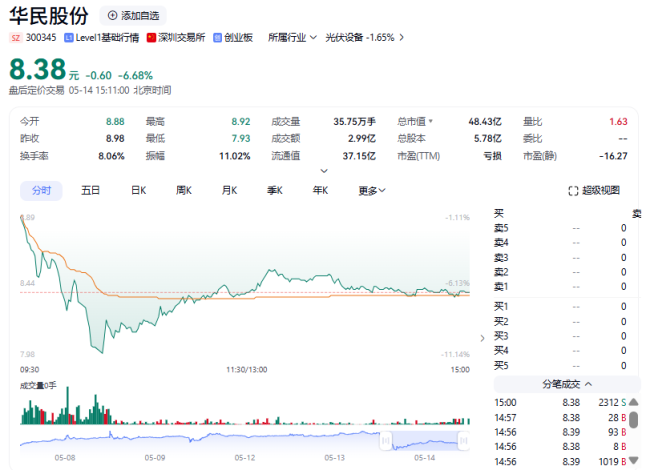Screen dimensions: 650x470
Task: Open the 更多 chart period dropdown
Action: (x=372, y=191)
